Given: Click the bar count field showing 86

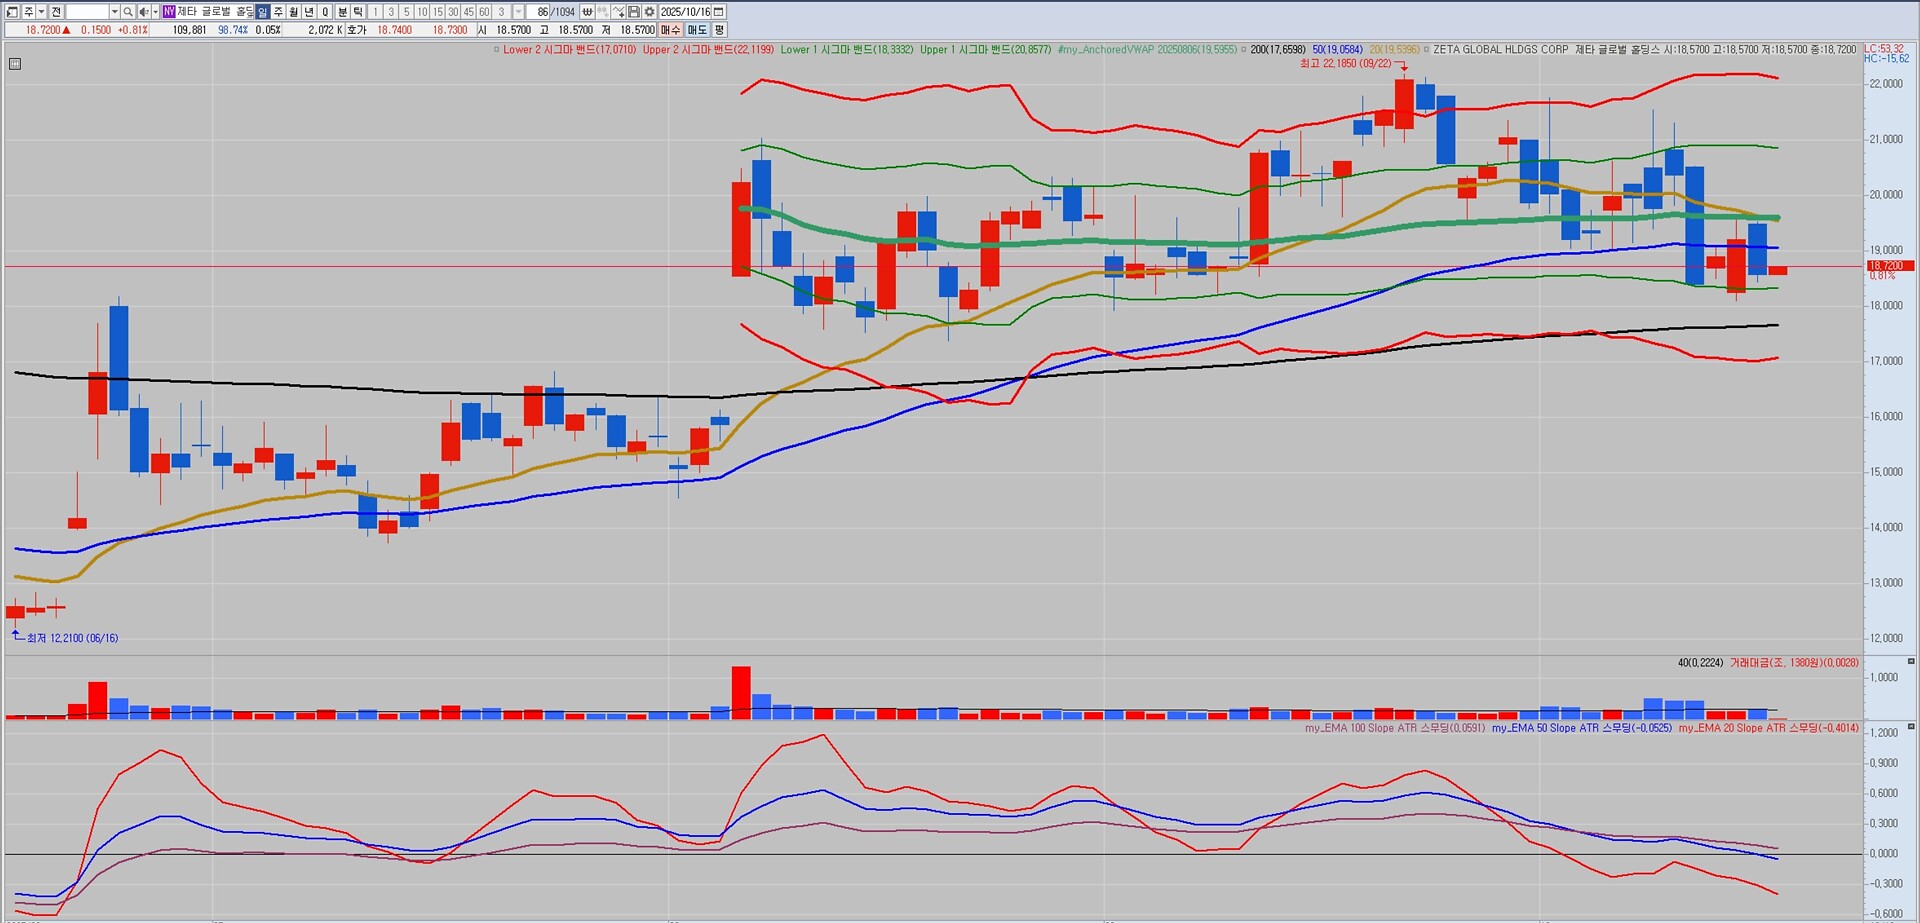Looking at the screenshot, I should [540, 12].
